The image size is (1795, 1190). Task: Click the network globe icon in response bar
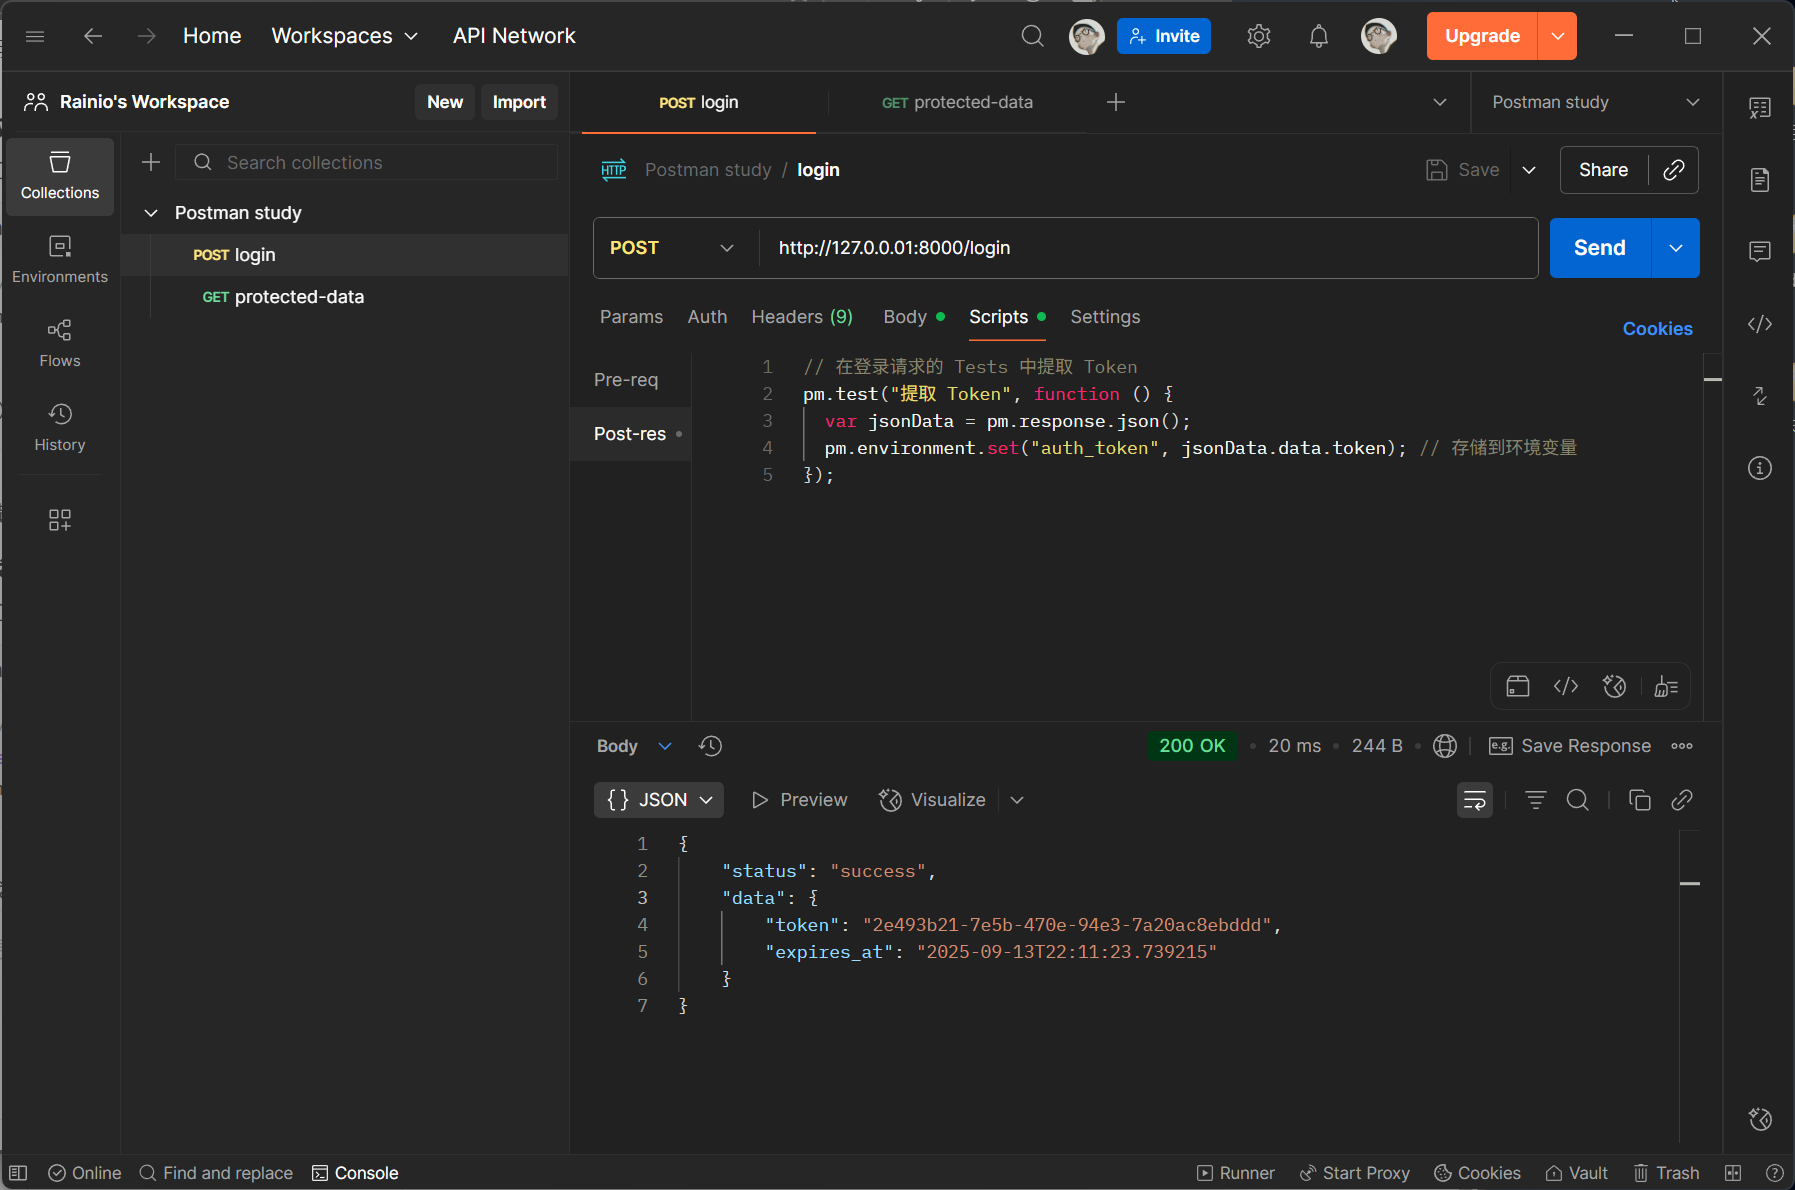pyautogui.click(x=1445, y=746)
